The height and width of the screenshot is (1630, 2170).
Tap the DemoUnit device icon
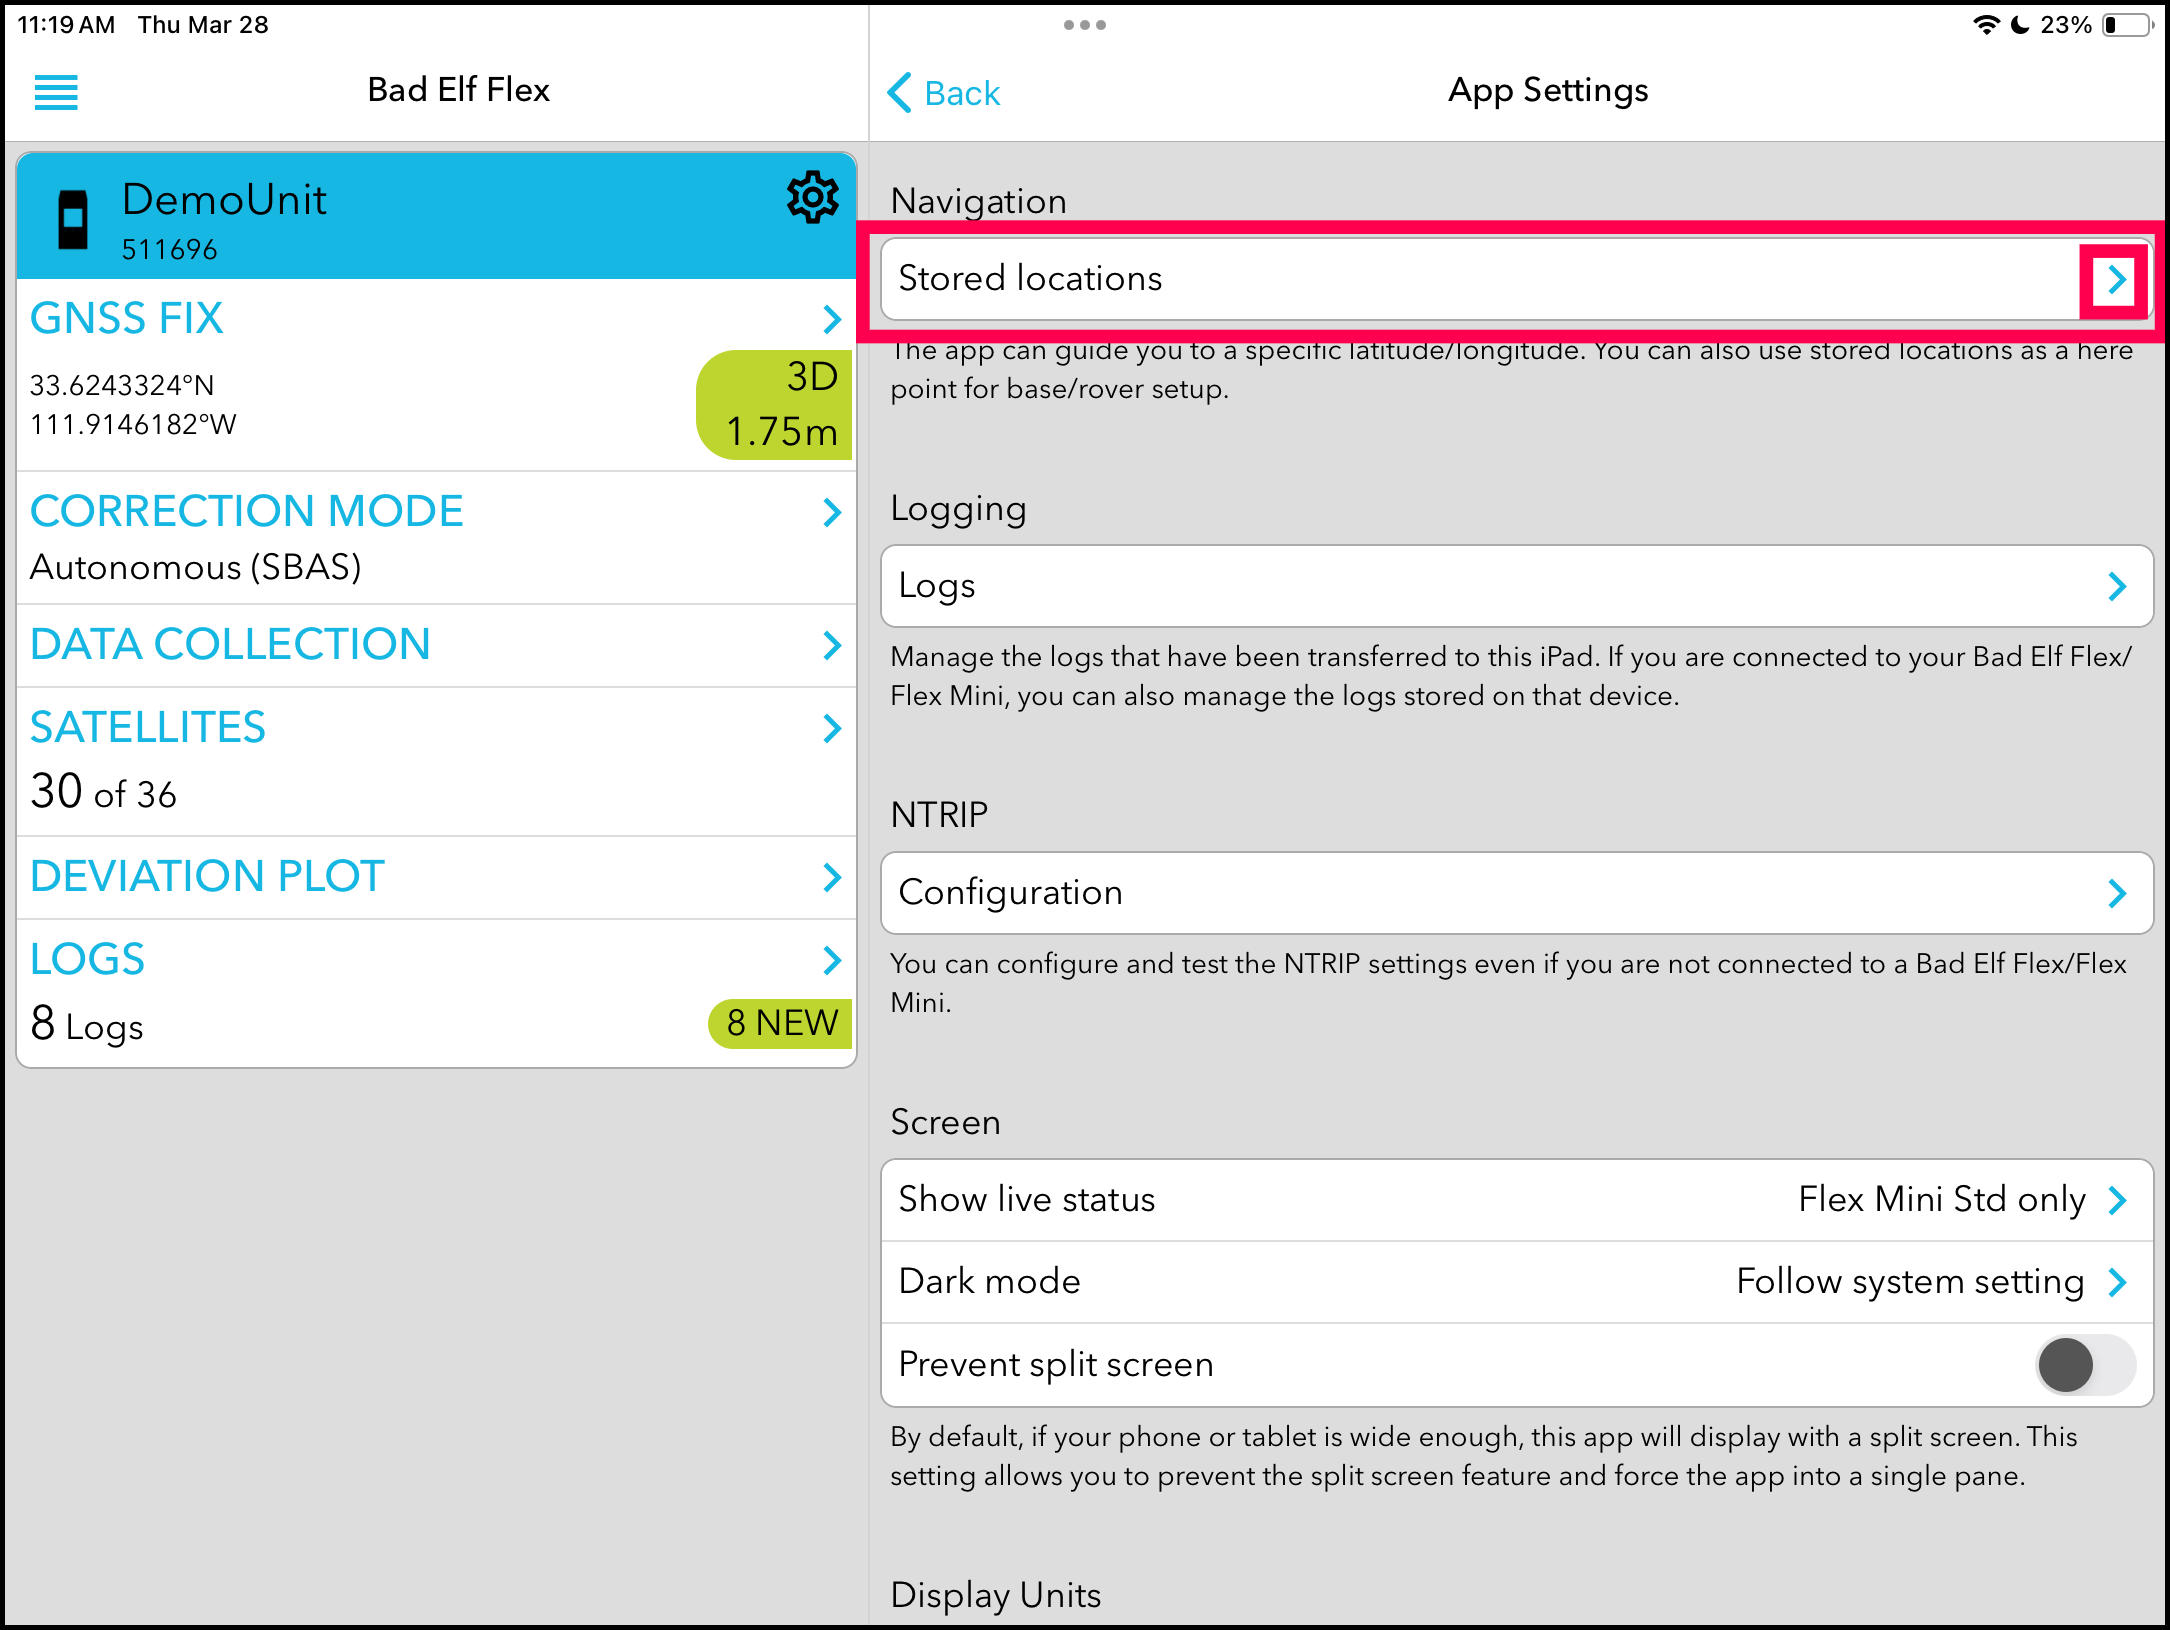73,218
